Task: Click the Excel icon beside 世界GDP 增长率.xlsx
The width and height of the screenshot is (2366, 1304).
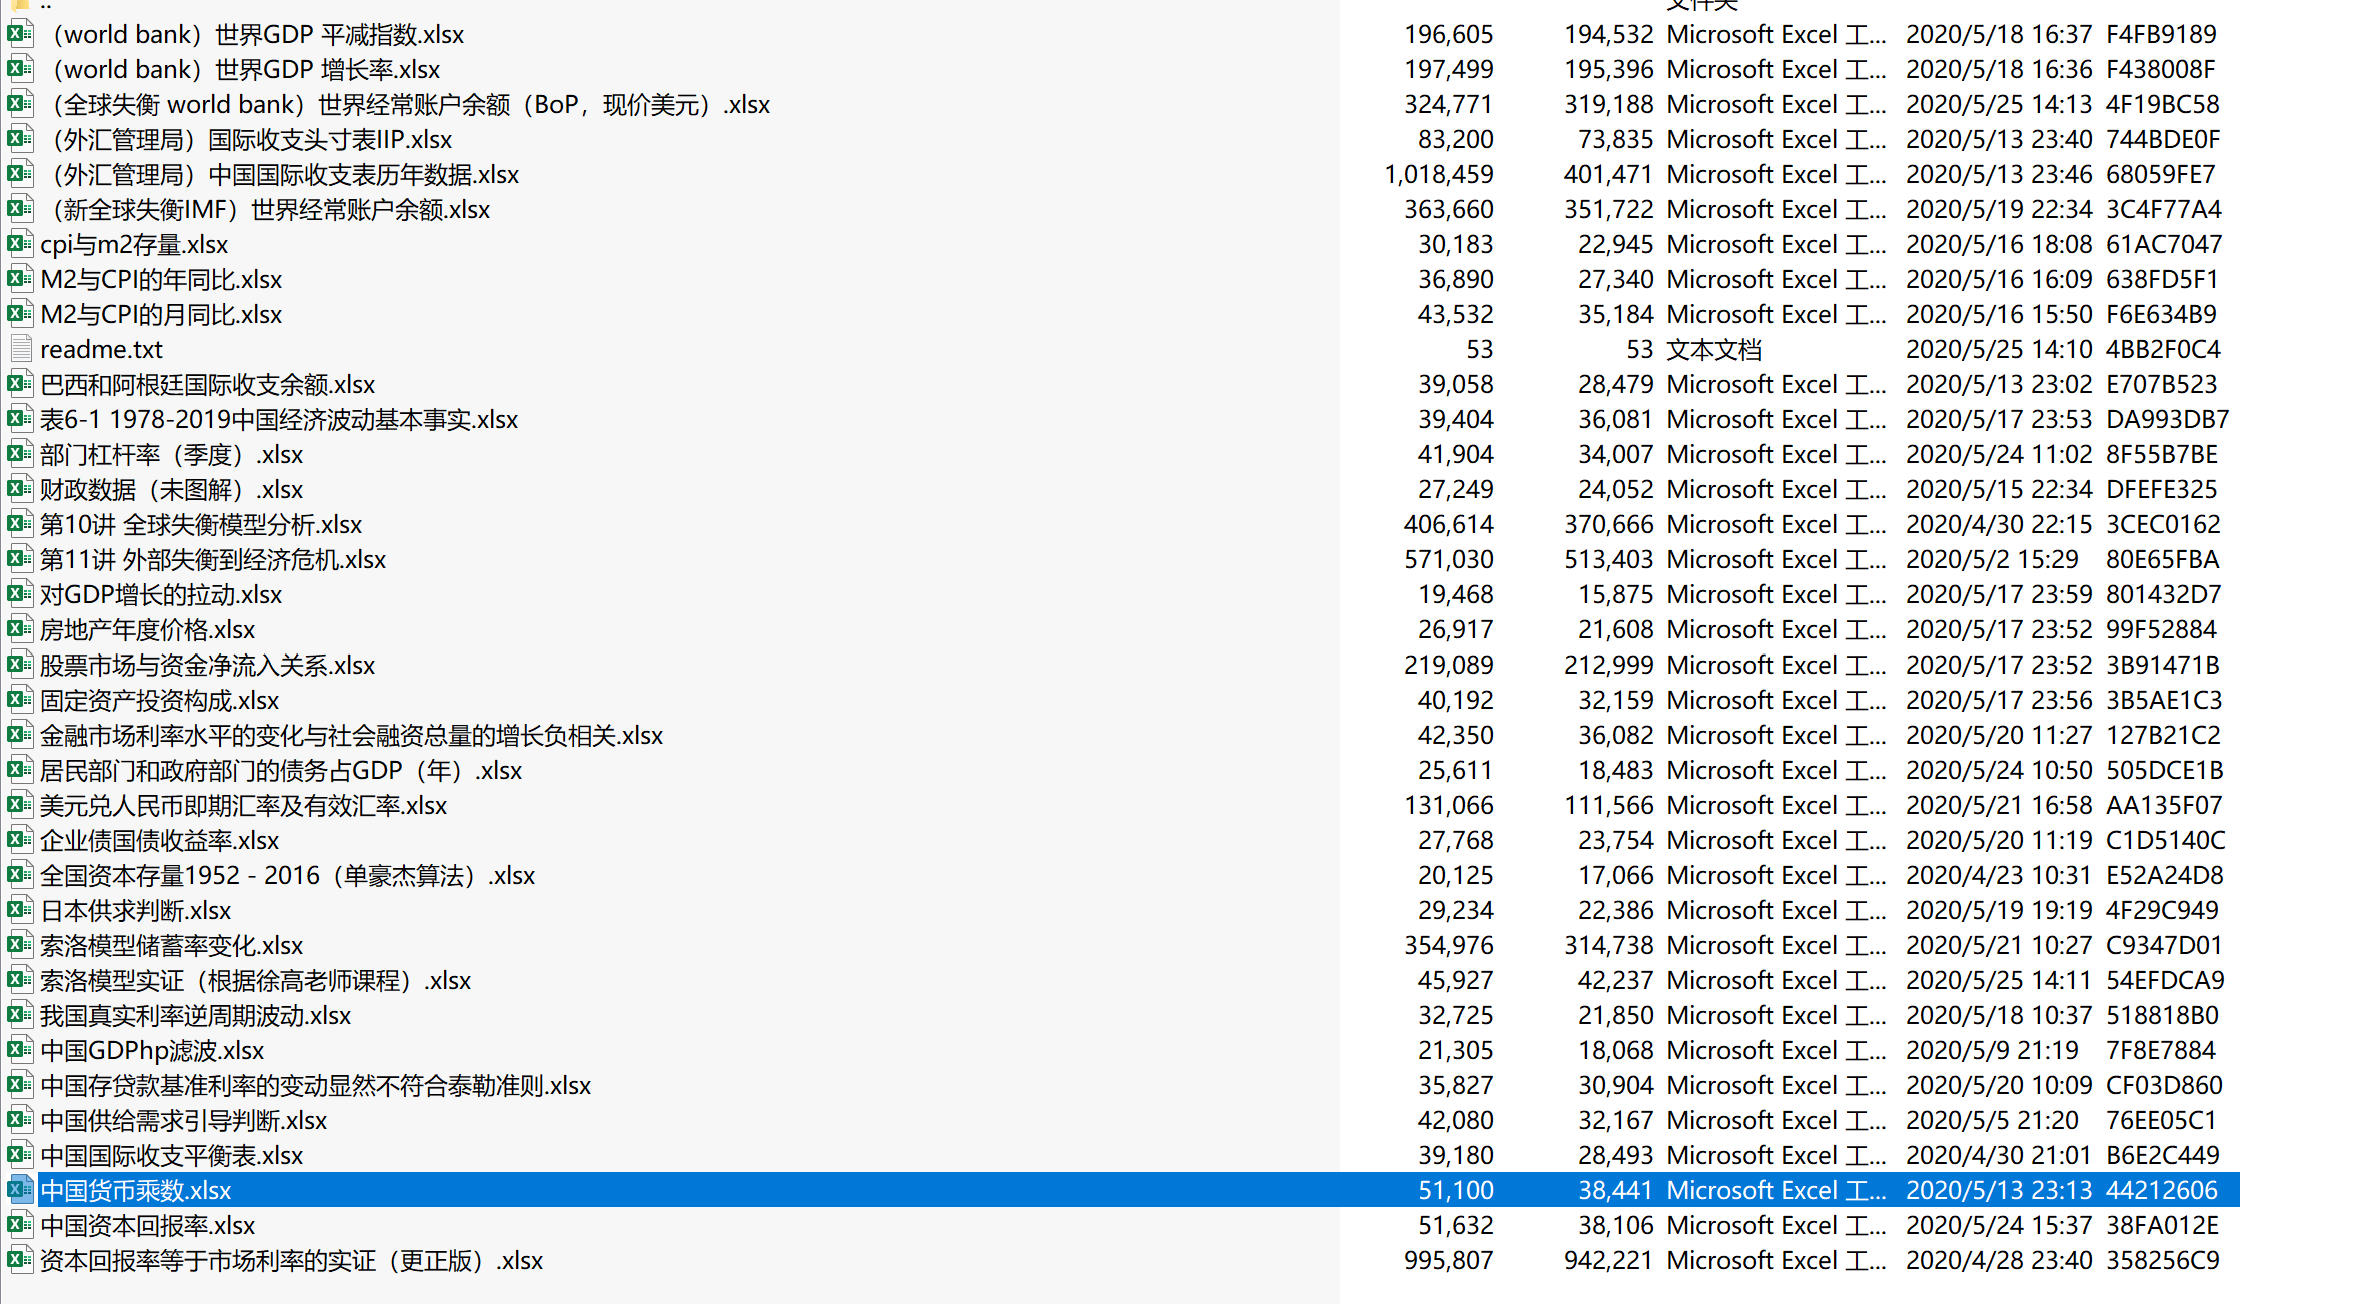Action: pos(20,69)
